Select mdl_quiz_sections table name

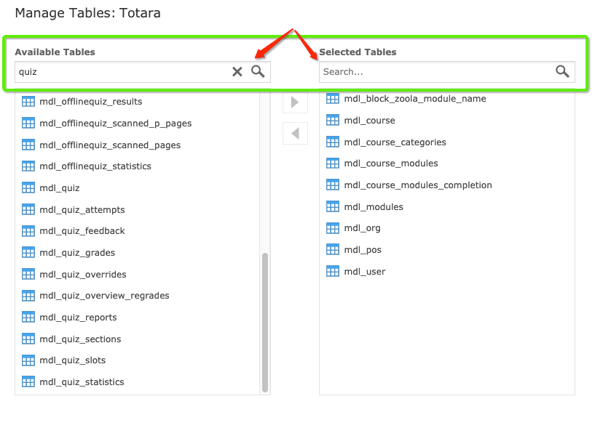[x=80, y=339]
